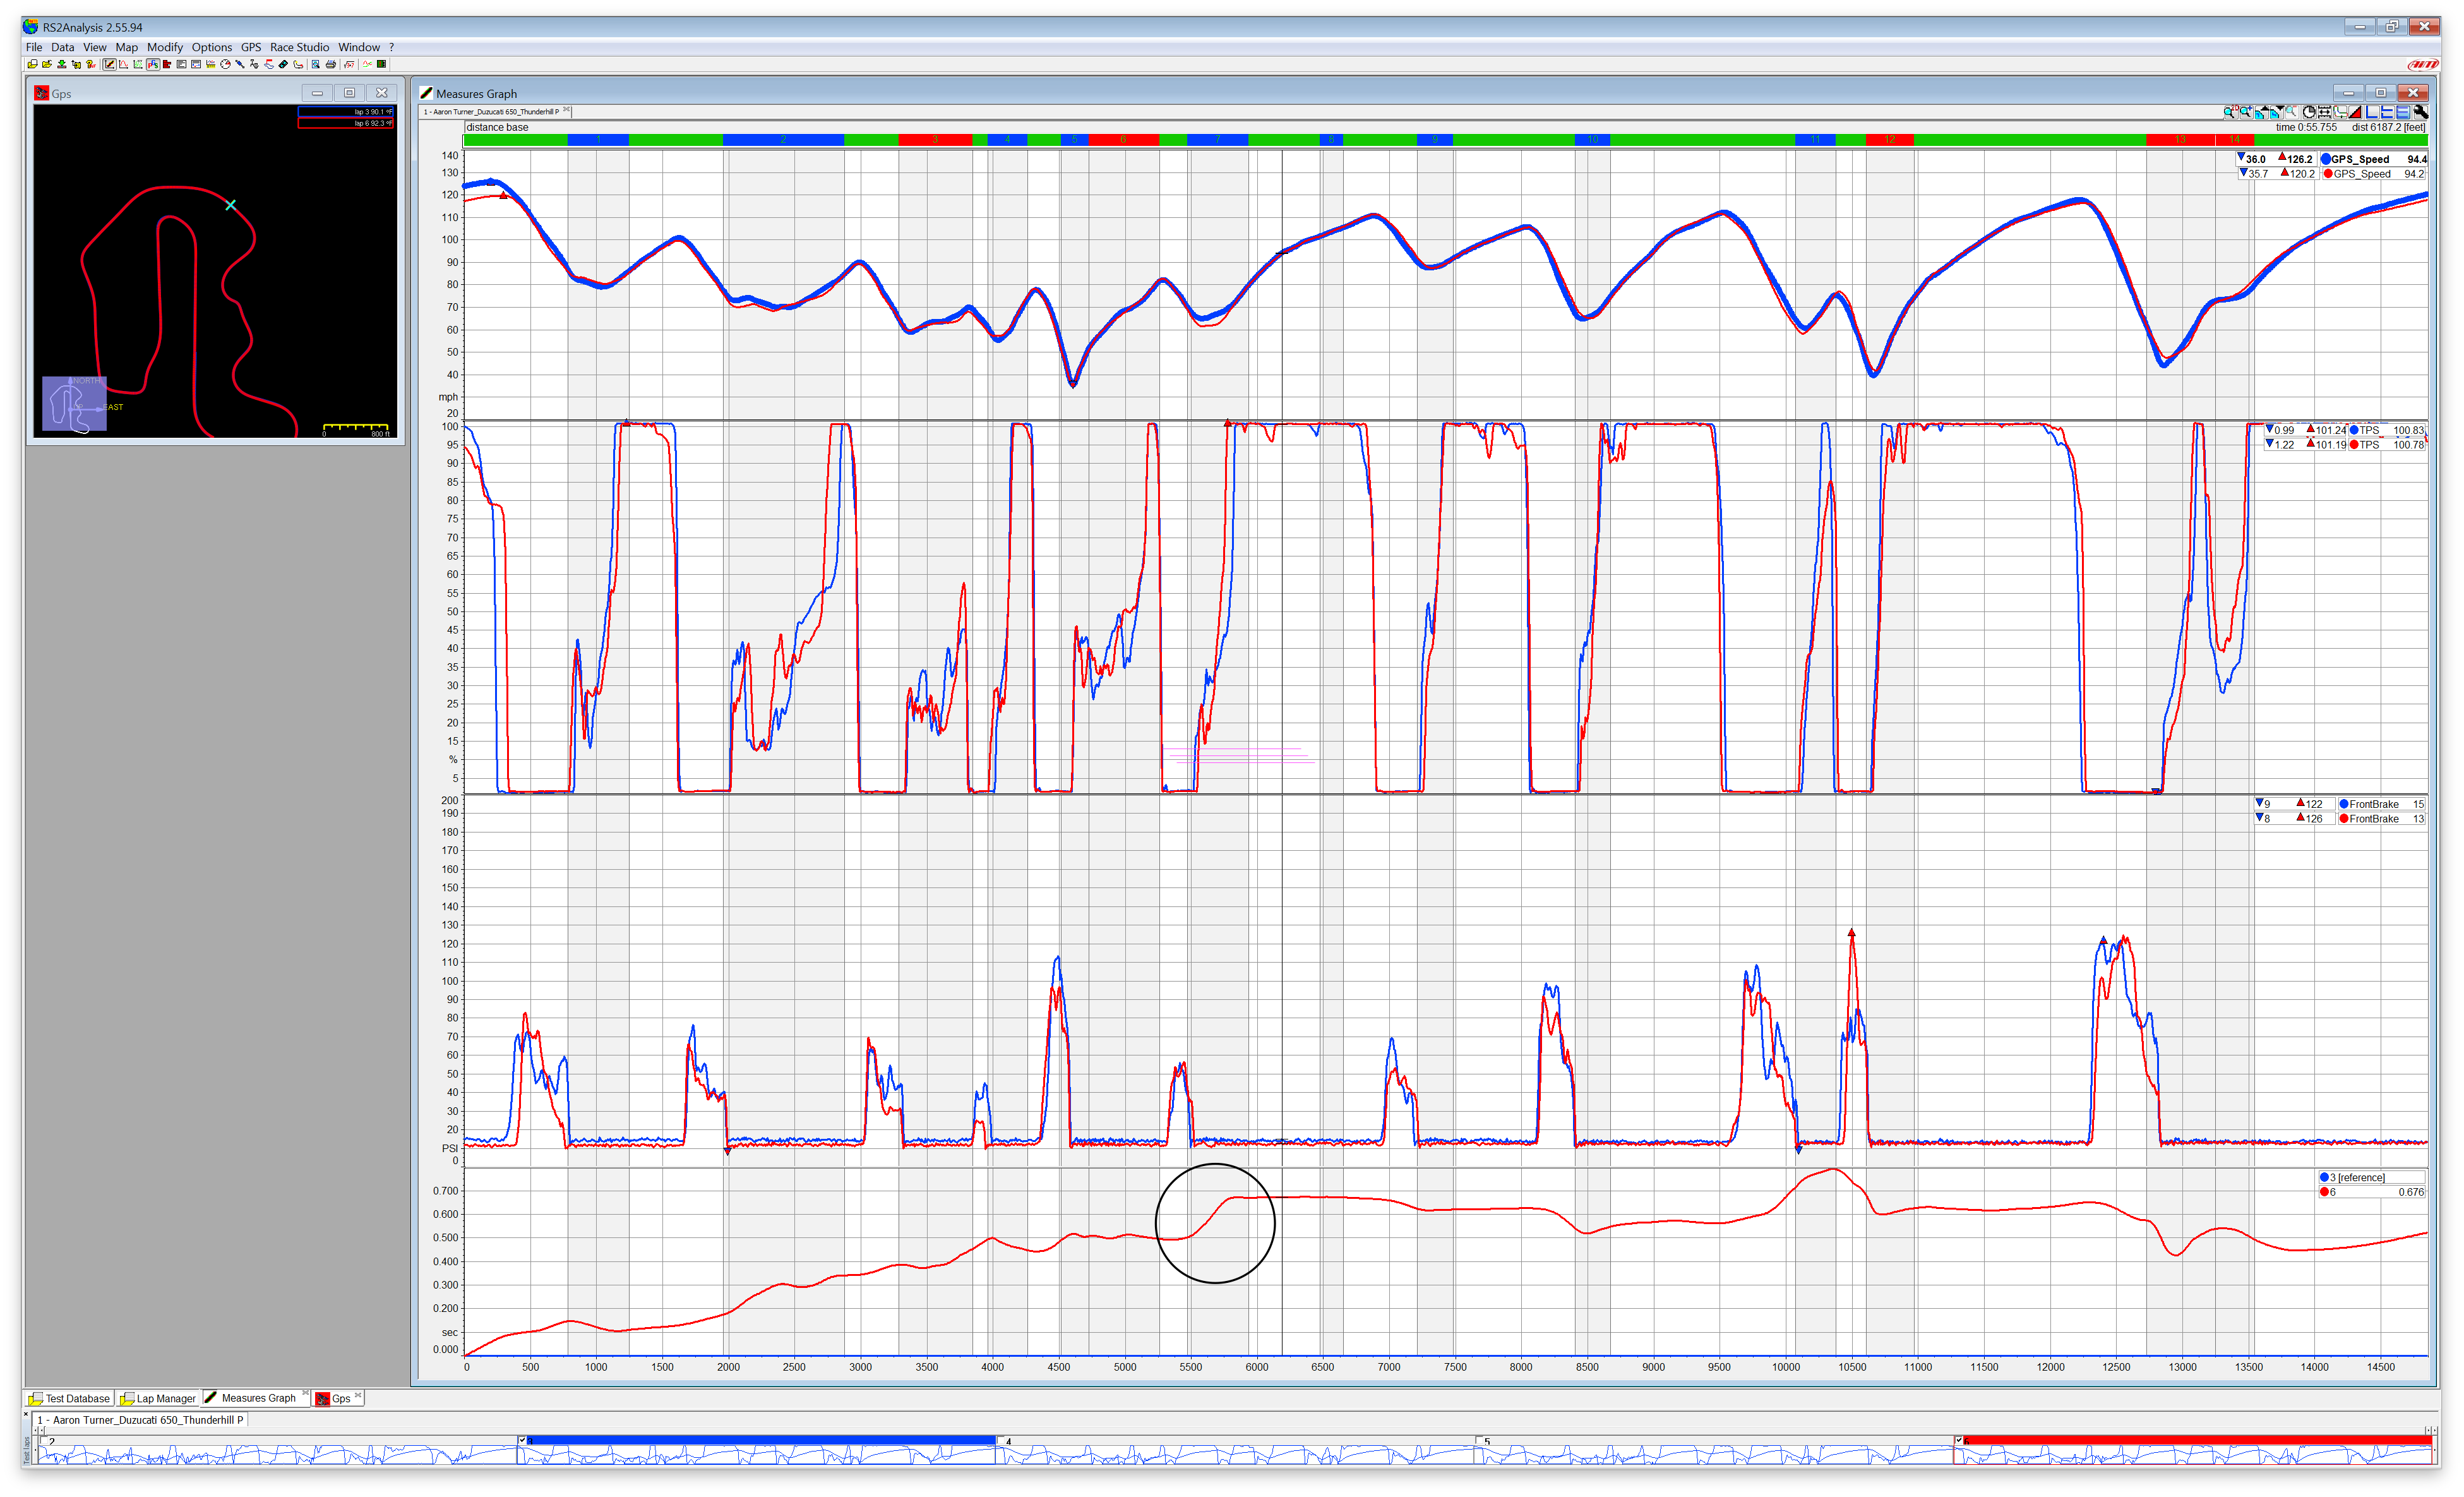Open the Race Studio menu

tap(299, 47)
